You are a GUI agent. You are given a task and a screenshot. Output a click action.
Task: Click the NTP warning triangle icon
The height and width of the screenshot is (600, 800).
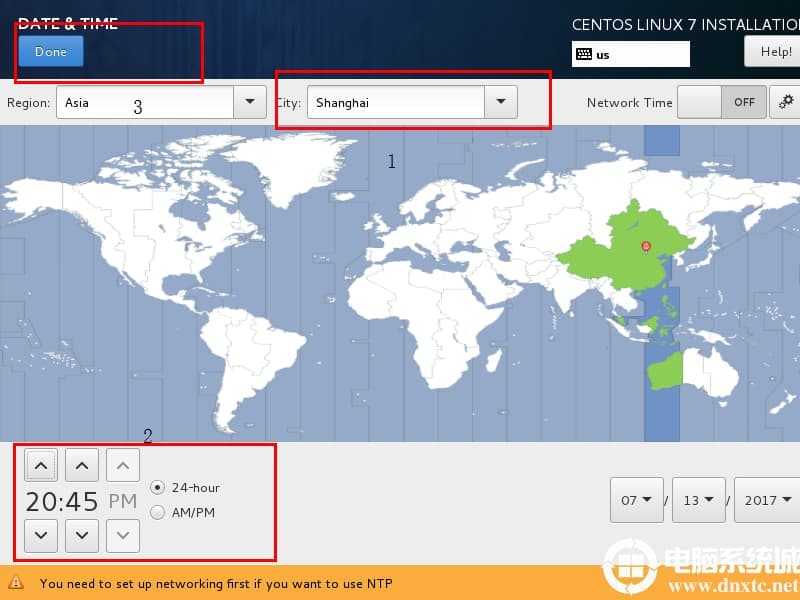16,583
